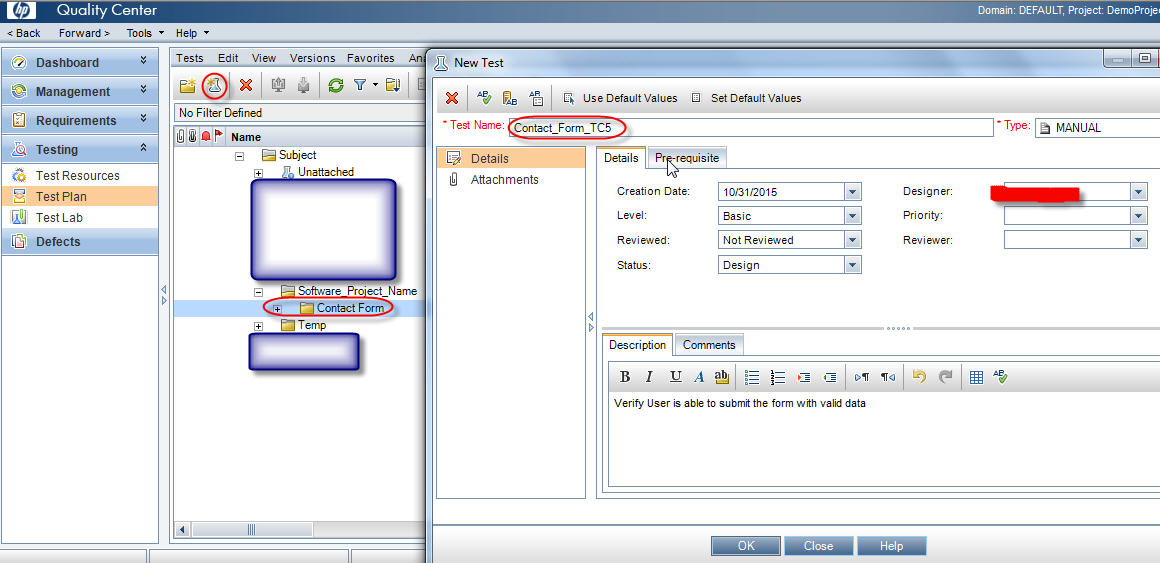Switch to the Pre-requisite tab

pos(687,158)
